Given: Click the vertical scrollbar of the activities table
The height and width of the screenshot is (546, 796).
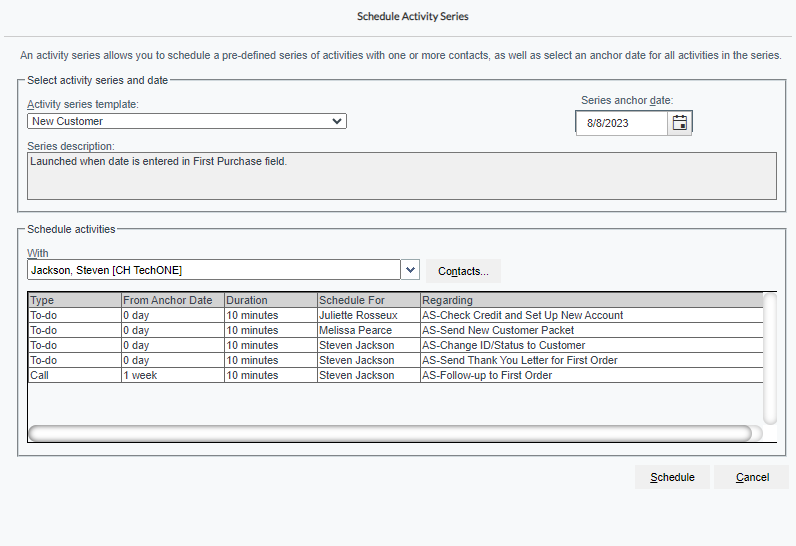Looking at the screenshot, I should coord(770,358).
